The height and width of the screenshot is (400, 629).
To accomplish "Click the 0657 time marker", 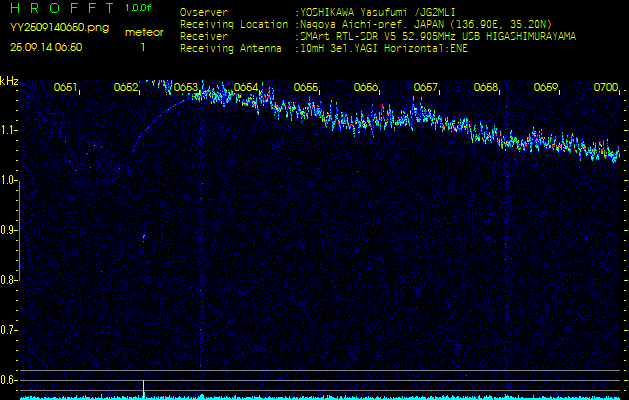I will coord(425,88).
